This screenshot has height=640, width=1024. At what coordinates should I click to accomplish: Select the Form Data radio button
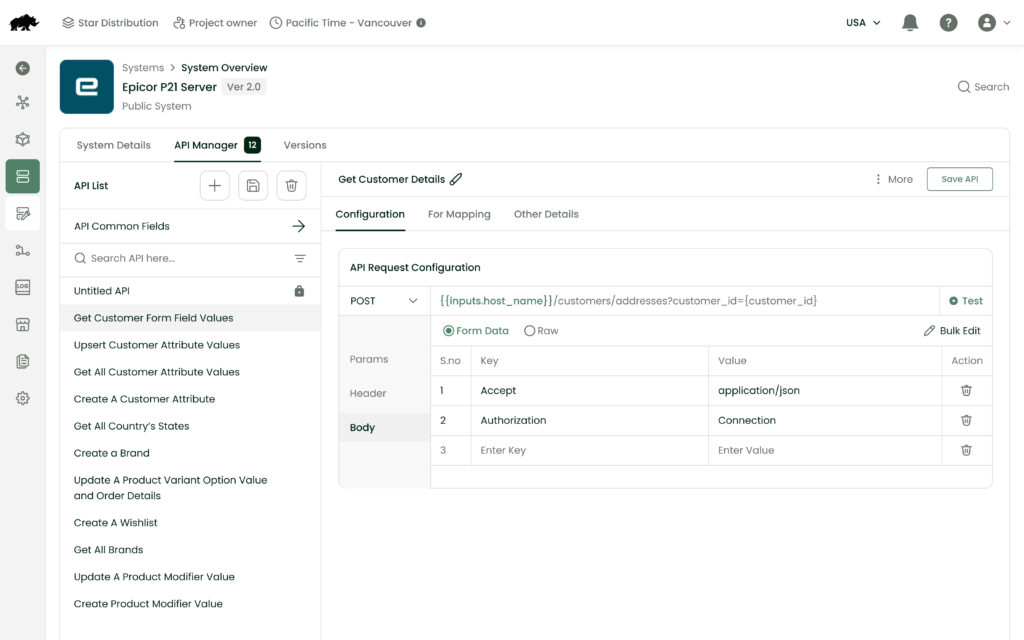click(448, 331)
